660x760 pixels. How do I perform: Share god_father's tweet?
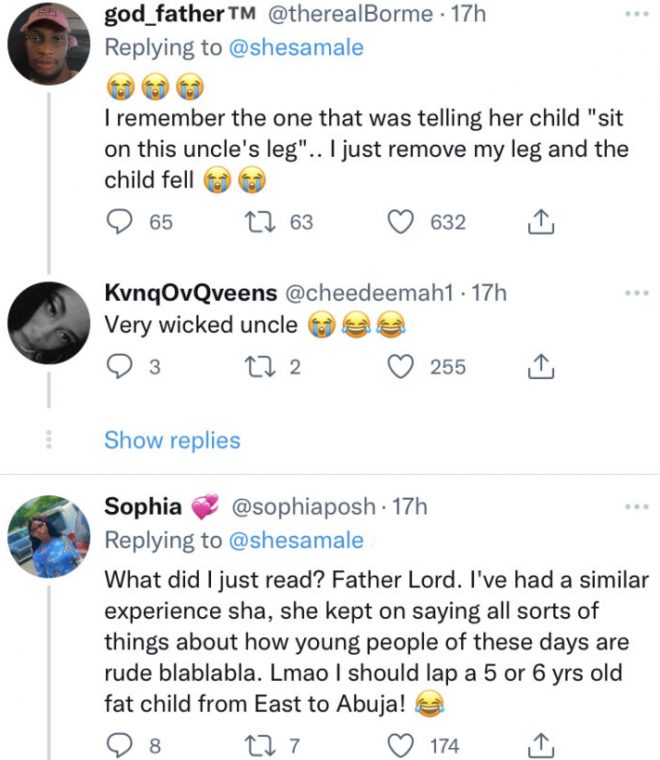pyautogui.click(x=539, y=222)
